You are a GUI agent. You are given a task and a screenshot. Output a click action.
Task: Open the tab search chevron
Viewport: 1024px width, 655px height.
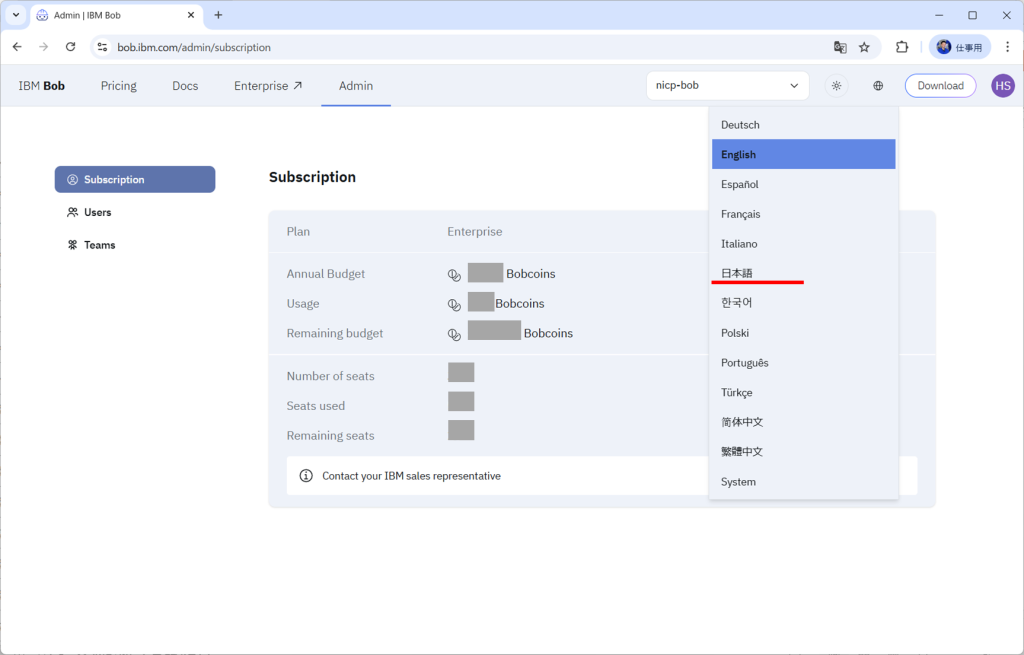pos(16,15)
